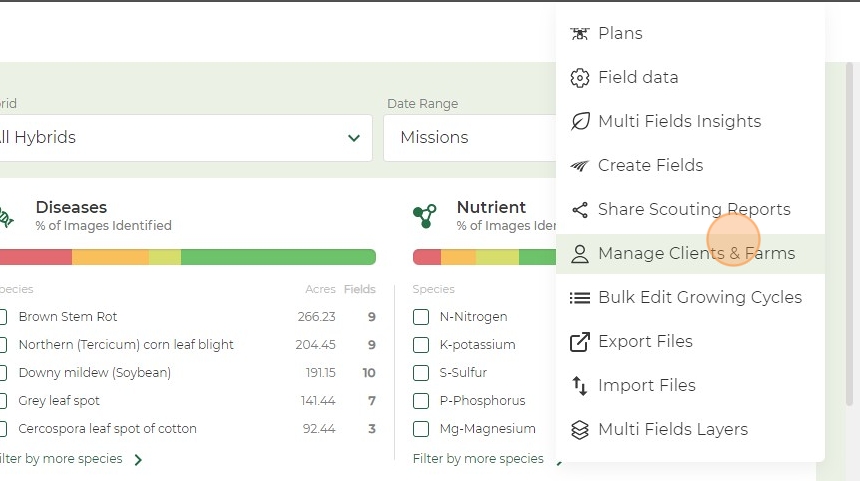The width and height of the screenshot is (860, 481).
Task: Click the red segment of Diseases bar
Action: coord(36,257)
